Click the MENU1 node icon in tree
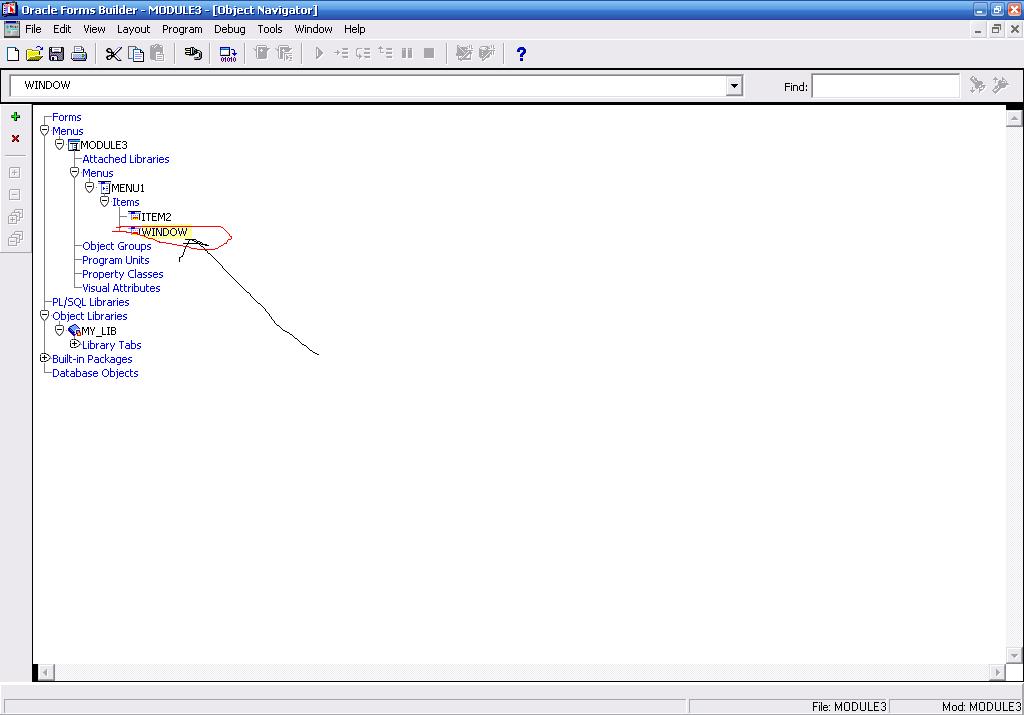 point(105,188)
